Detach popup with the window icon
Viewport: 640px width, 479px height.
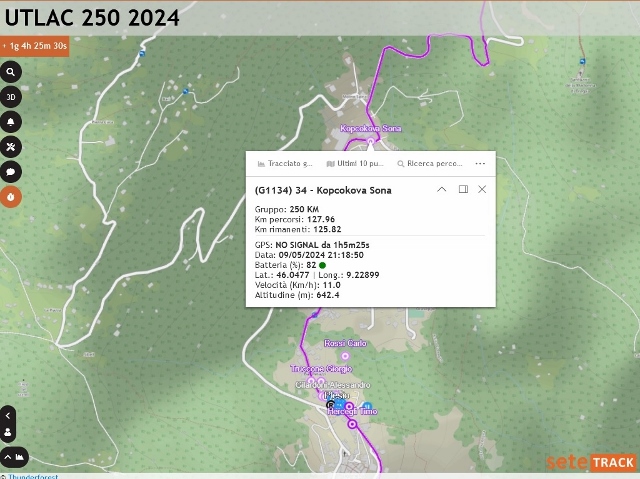(x=463, y=189)
